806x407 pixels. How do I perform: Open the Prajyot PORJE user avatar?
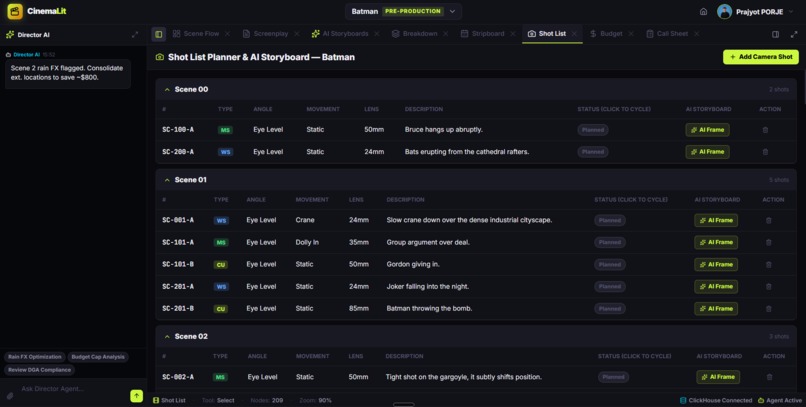click(724, 11)
